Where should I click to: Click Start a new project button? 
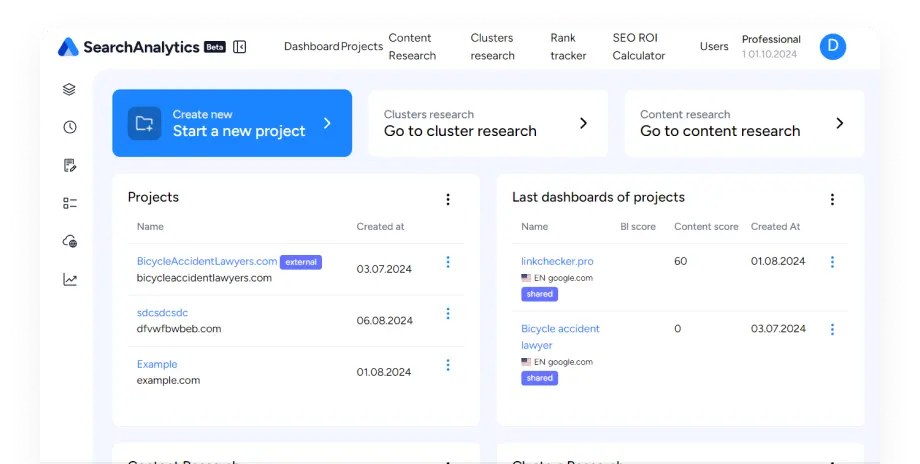(232, 123)
